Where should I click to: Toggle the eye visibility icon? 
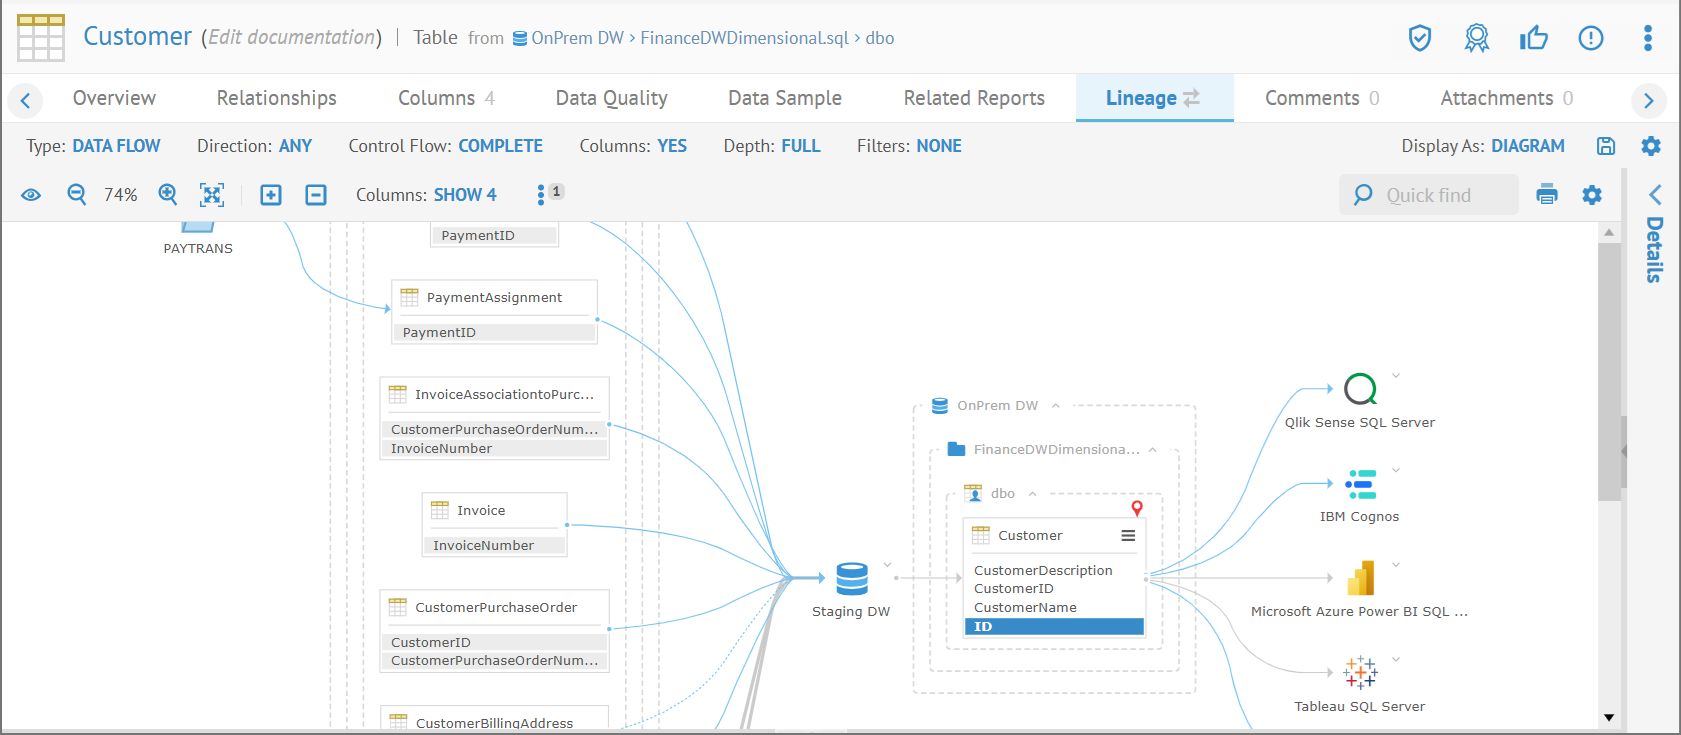(31, 194)
